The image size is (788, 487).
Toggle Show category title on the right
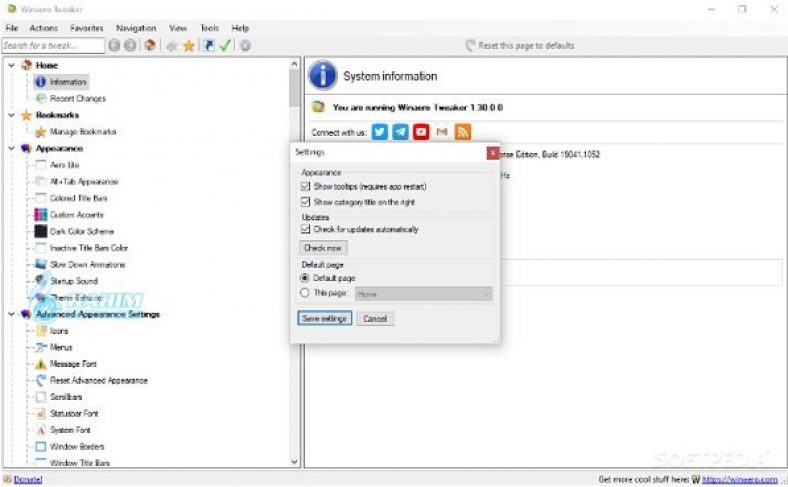pos(305,202)
